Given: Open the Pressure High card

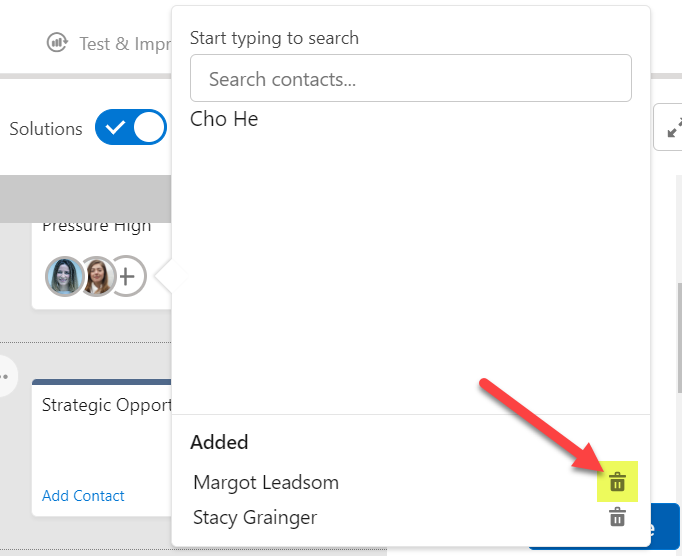Looking at the screenshot, I should [97, 226].
